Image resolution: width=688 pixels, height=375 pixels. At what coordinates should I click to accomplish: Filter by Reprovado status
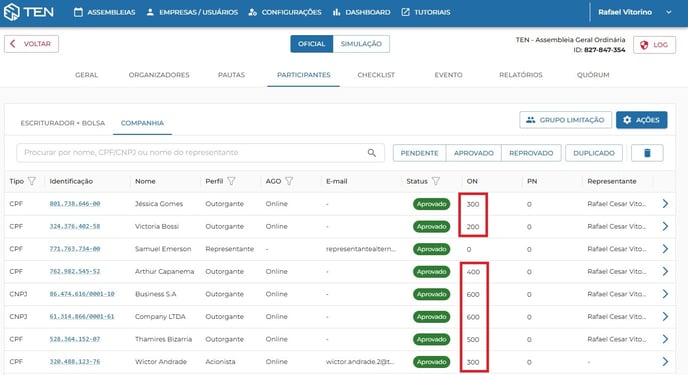tap(531, 153)
